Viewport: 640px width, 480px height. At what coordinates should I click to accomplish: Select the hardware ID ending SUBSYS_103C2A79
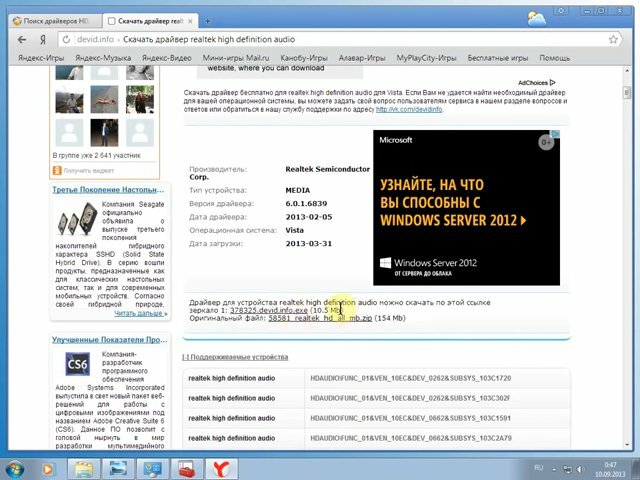(x=411, y=438)
